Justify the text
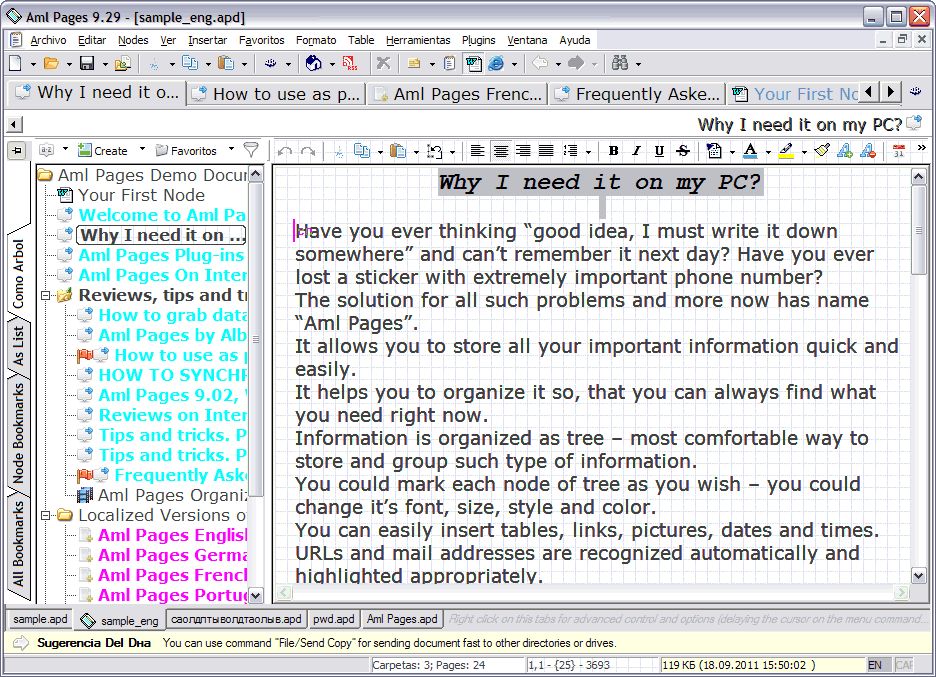936x677 pixels. pyautogui.click(x=546, y=151)
